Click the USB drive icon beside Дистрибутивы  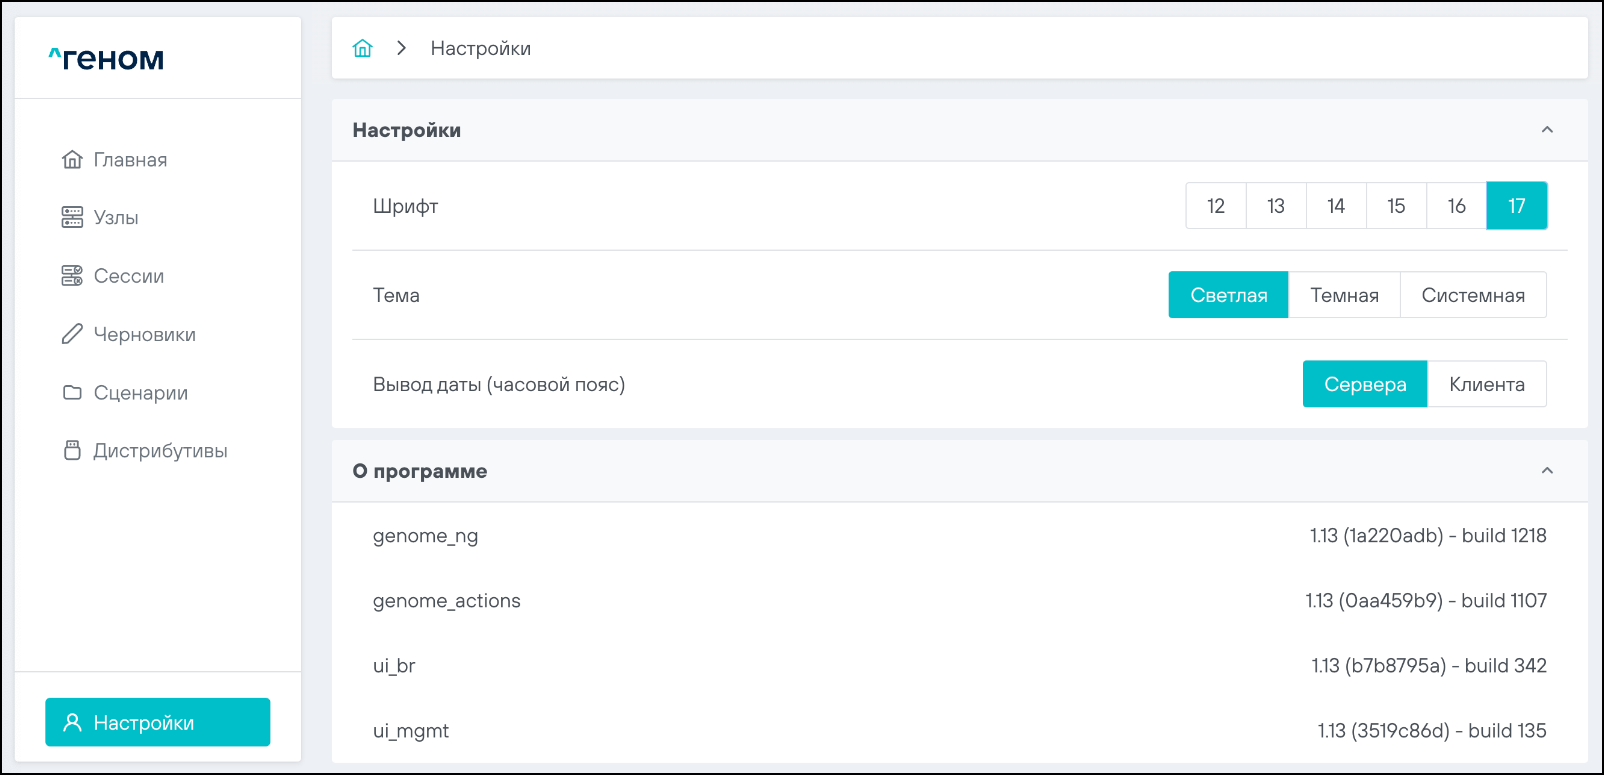(72, 450)
